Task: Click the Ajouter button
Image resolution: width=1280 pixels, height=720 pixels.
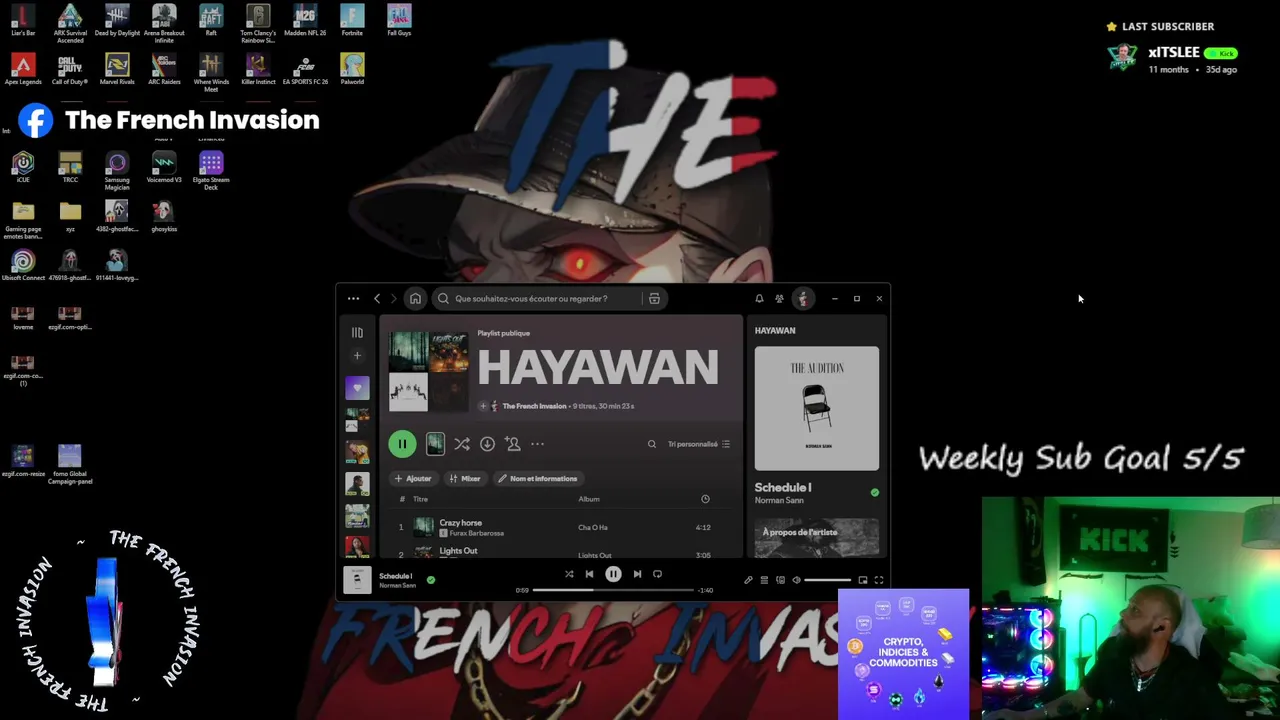Action: pos(413,478)
